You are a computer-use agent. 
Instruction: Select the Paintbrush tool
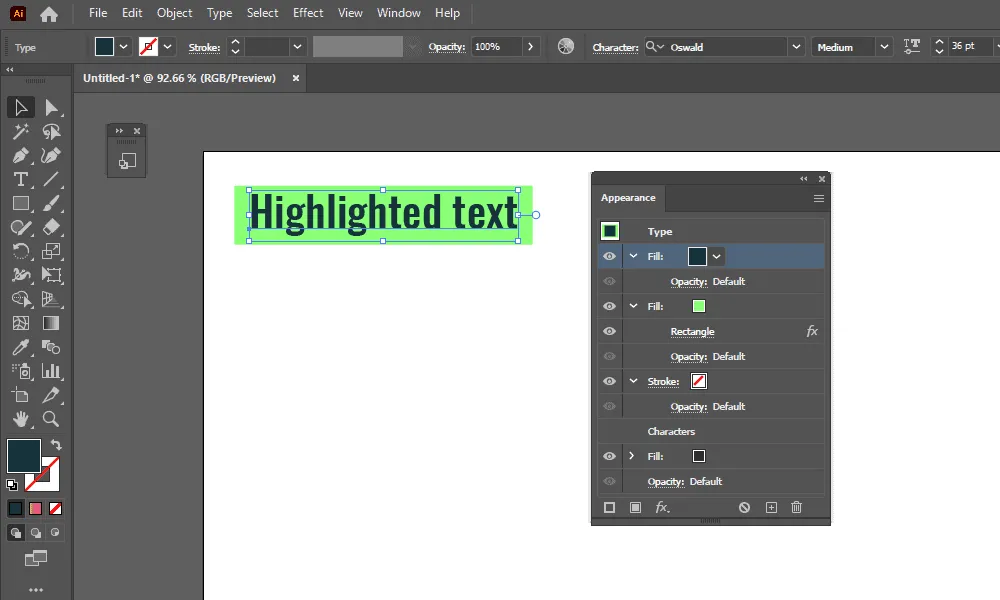click(x=51, y=203)
